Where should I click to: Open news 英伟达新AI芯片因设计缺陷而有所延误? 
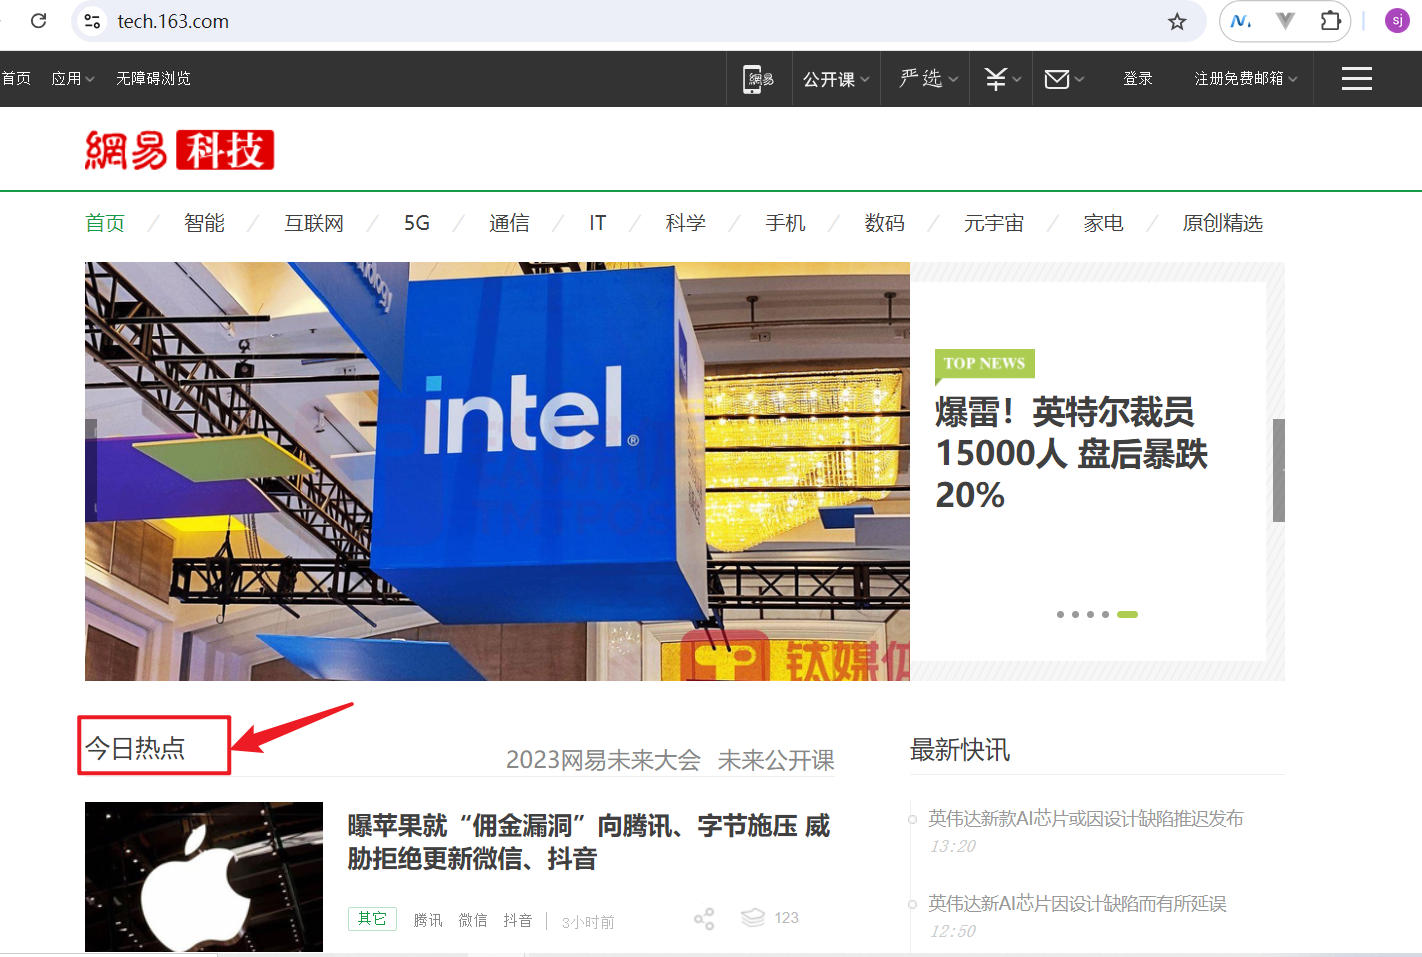[1077, 904]
